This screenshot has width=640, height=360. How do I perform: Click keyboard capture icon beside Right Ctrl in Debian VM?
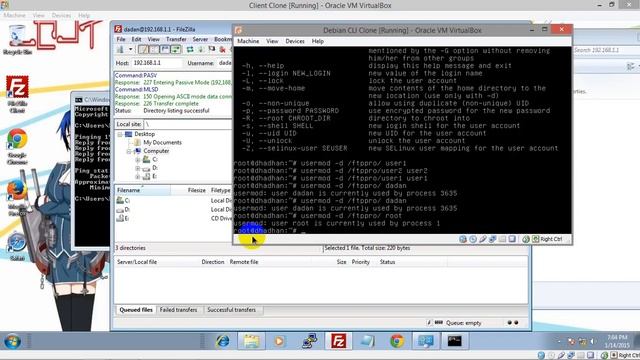click(536, 239)
